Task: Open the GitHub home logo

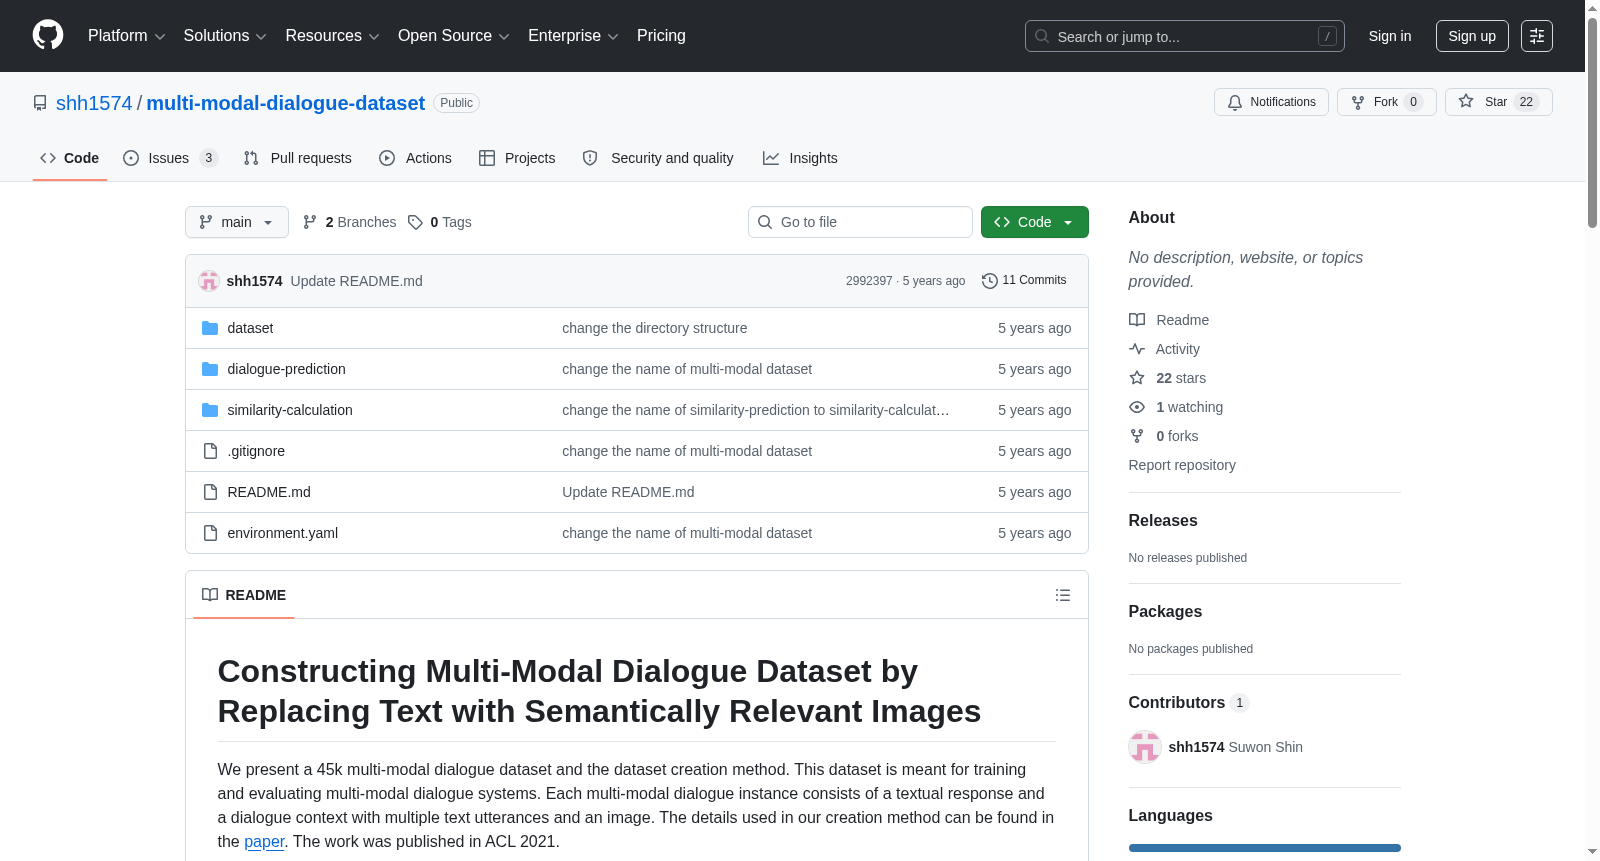Action: pyautogui.click(x=48, y=36)
